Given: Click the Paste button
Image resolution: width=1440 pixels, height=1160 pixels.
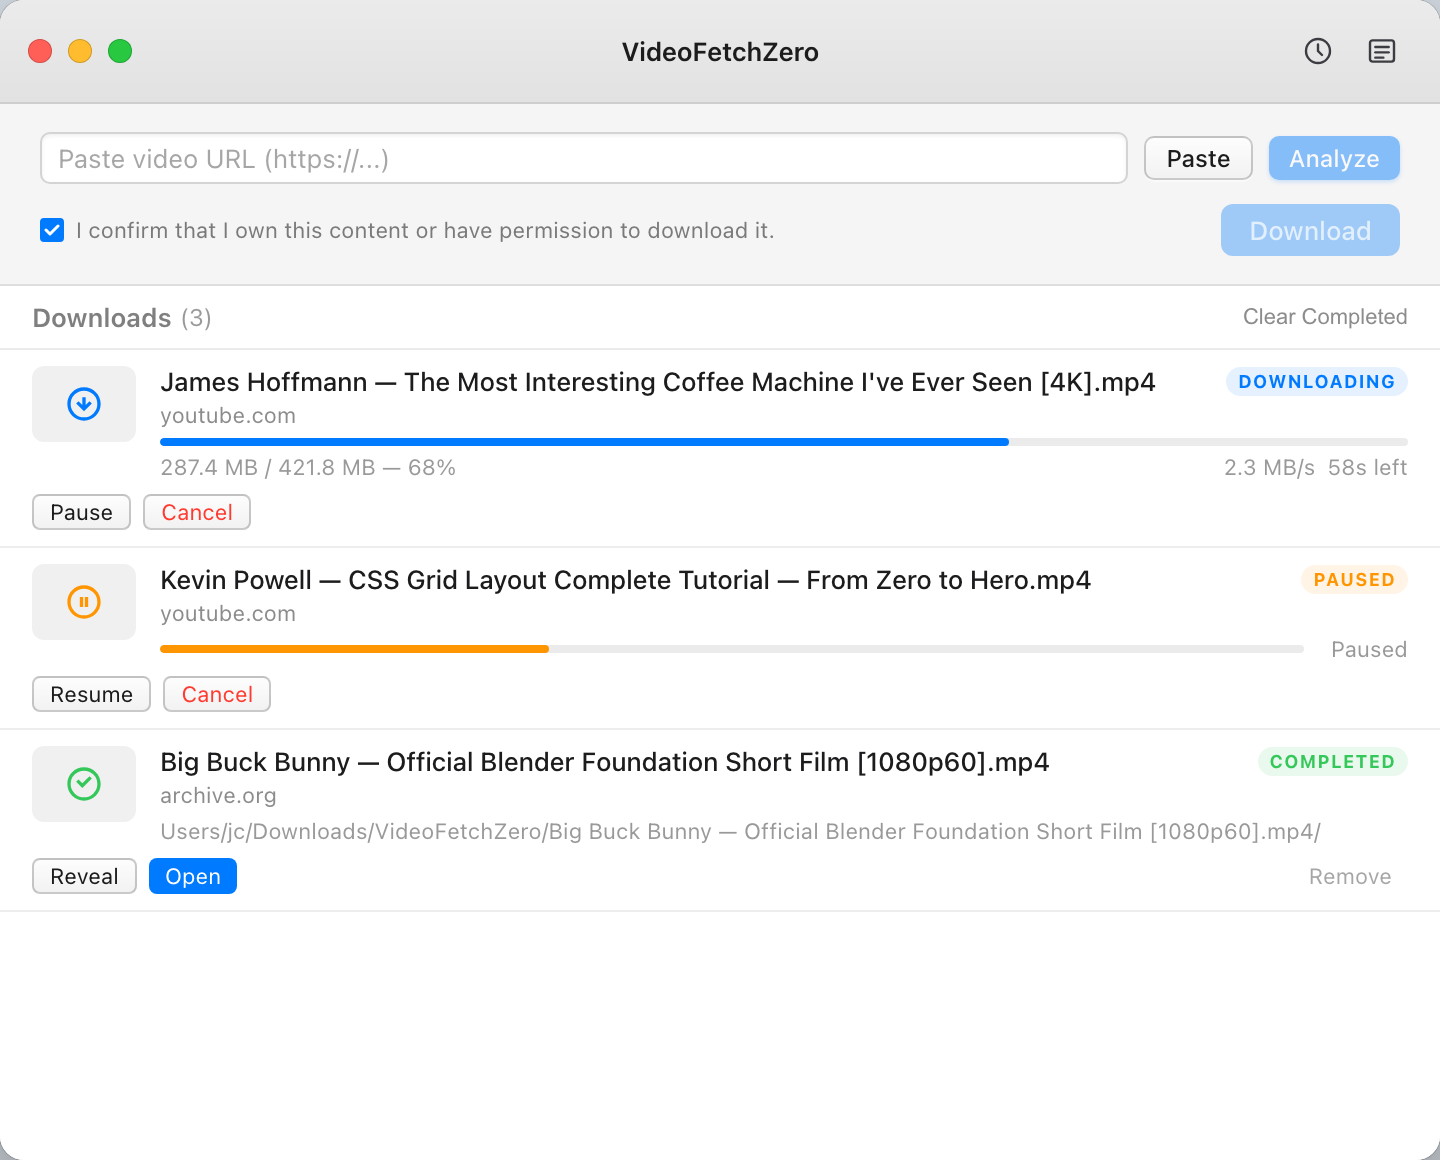Looking at the screenshot, I should [x=1198, y=158].
